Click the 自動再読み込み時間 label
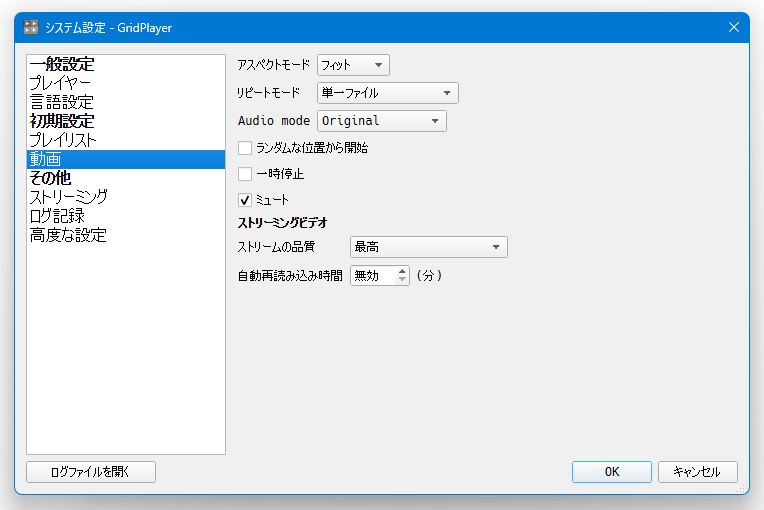The height and width of the screenshot is (510, 764). tap(290, 276)
